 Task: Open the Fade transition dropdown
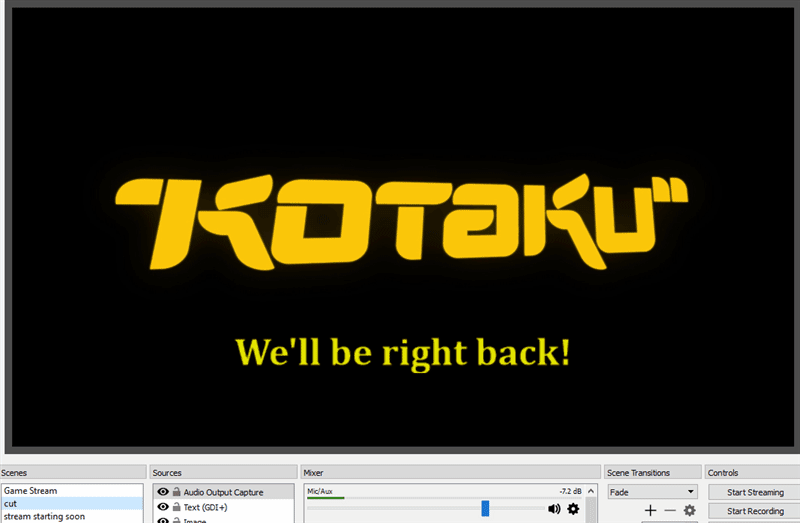[x=652, y=492]
